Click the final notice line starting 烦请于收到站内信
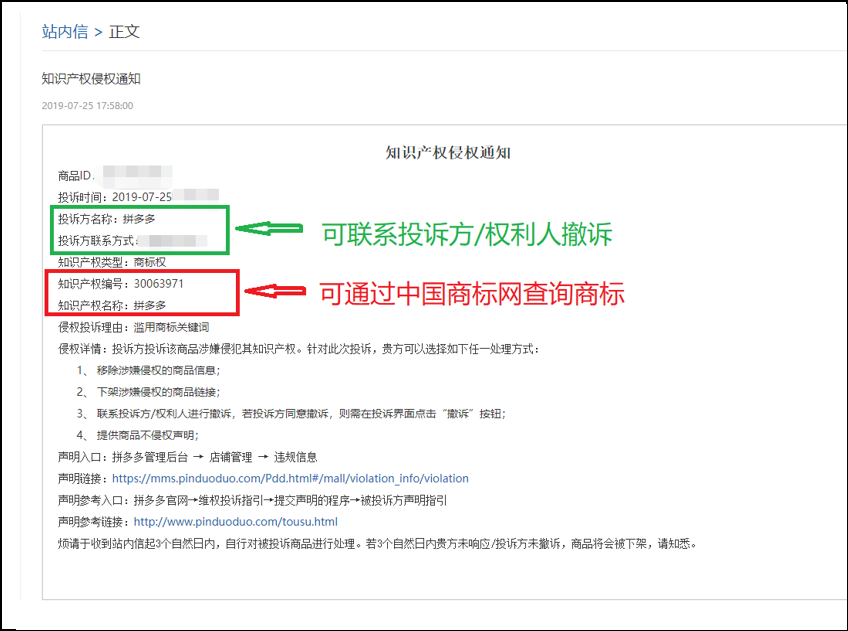Image resolution: width=848 pixels, height=631 pixels. (x=377, y=543)
